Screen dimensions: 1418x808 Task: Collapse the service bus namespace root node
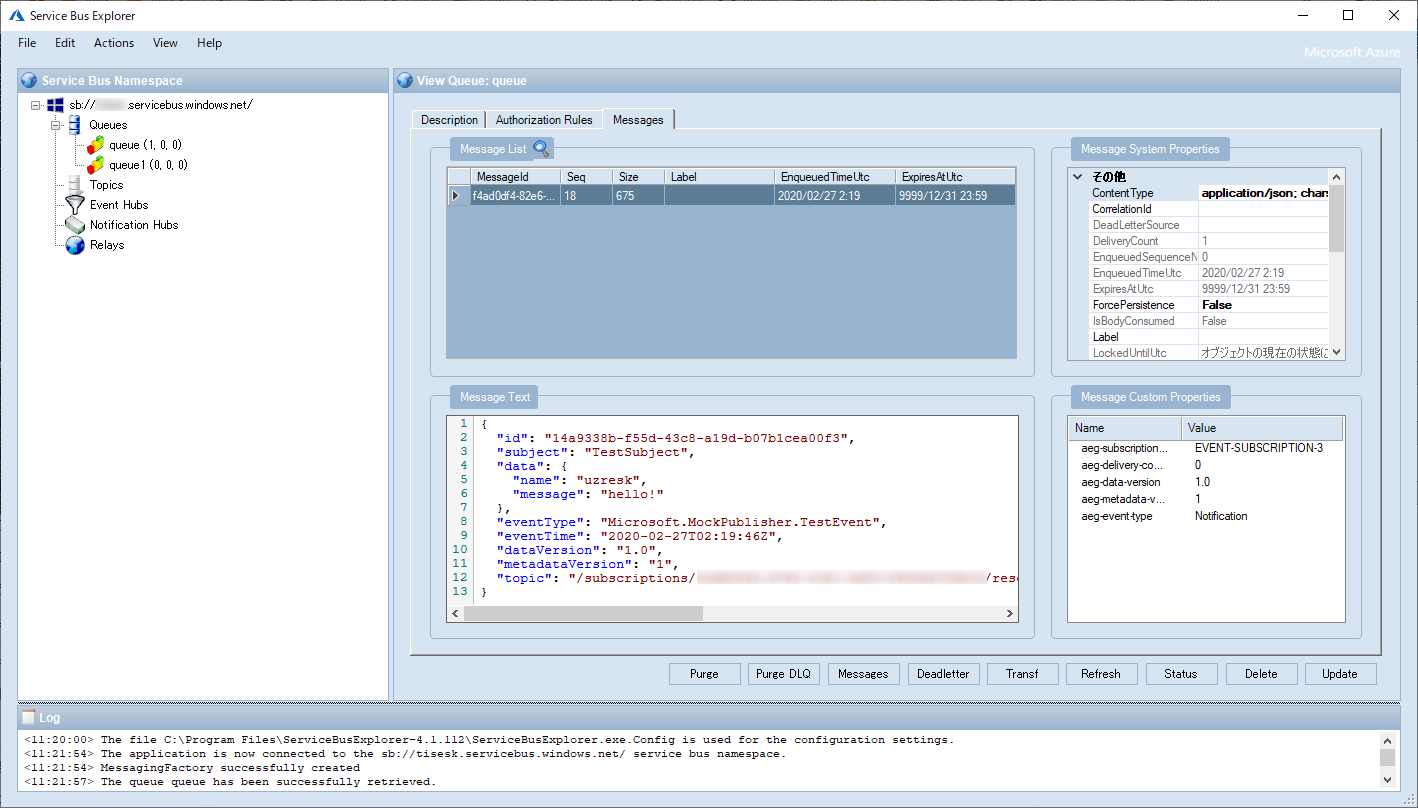[x=36, y=105]
